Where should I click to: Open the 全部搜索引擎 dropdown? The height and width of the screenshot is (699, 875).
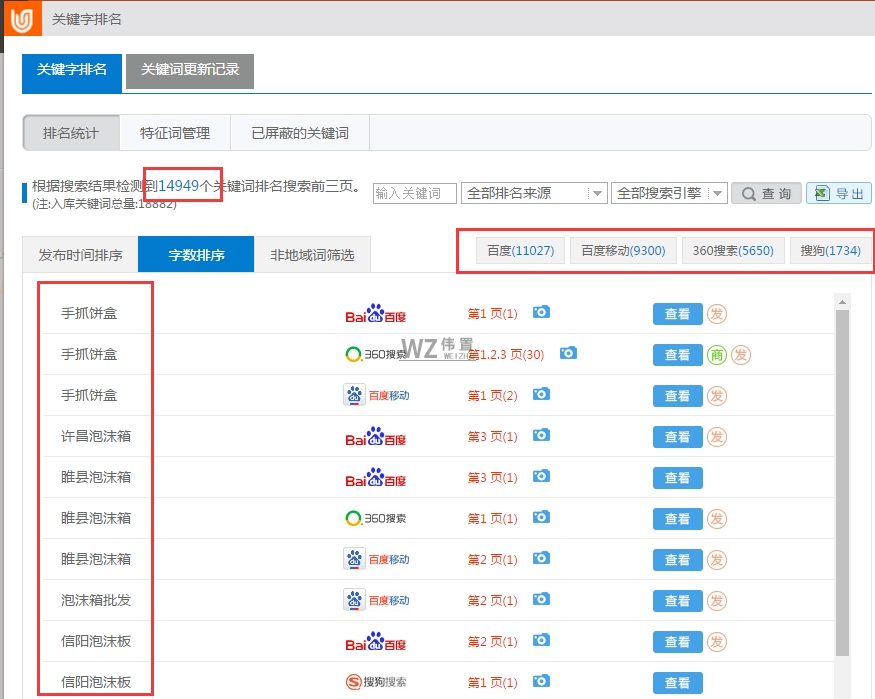(665, 193)
